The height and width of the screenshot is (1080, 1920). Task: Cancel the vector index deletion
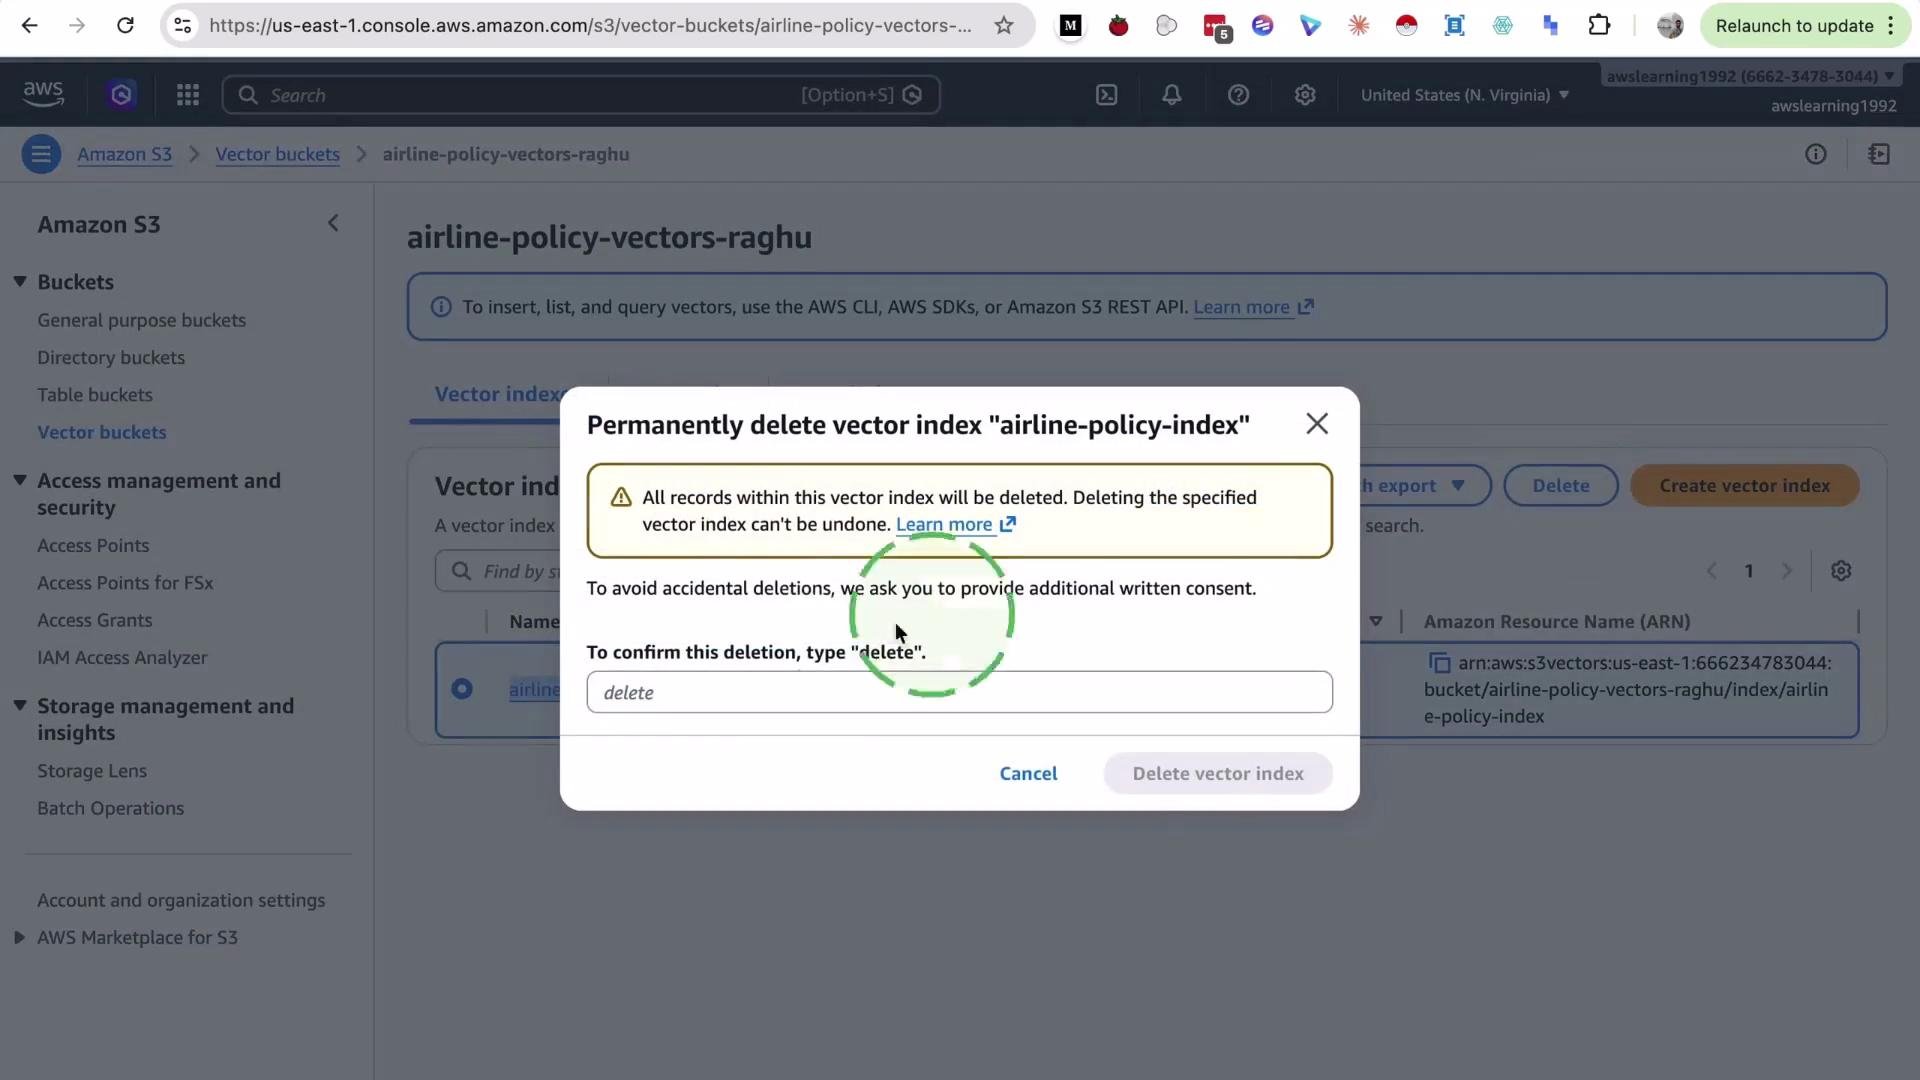point(1028,773)
